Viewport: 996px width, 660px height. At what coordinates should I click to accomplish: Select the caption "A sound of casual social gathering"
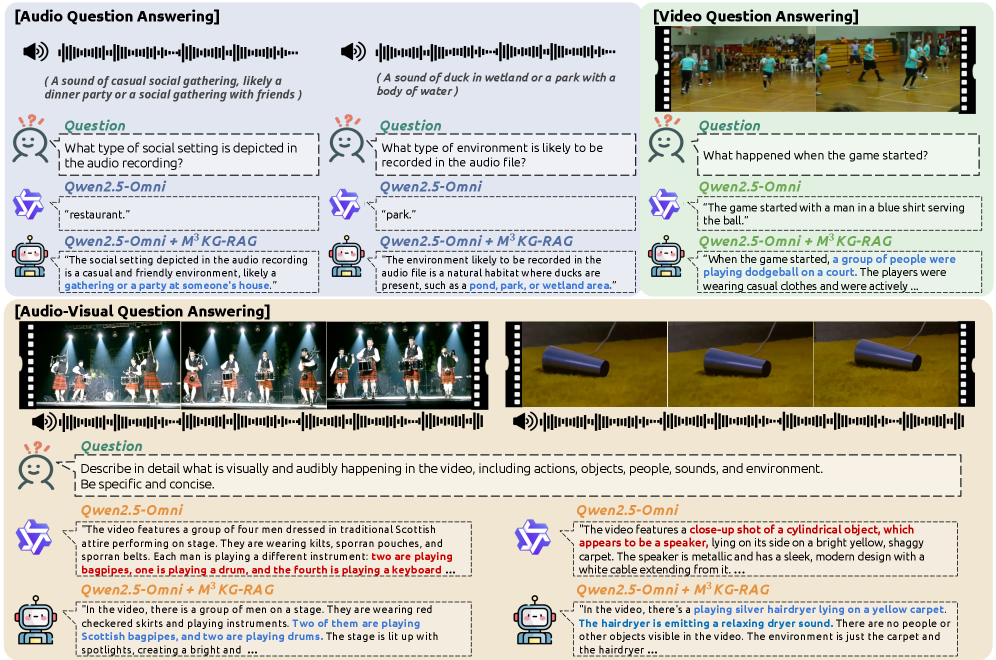pyautogui.click(x=173, y=88)
